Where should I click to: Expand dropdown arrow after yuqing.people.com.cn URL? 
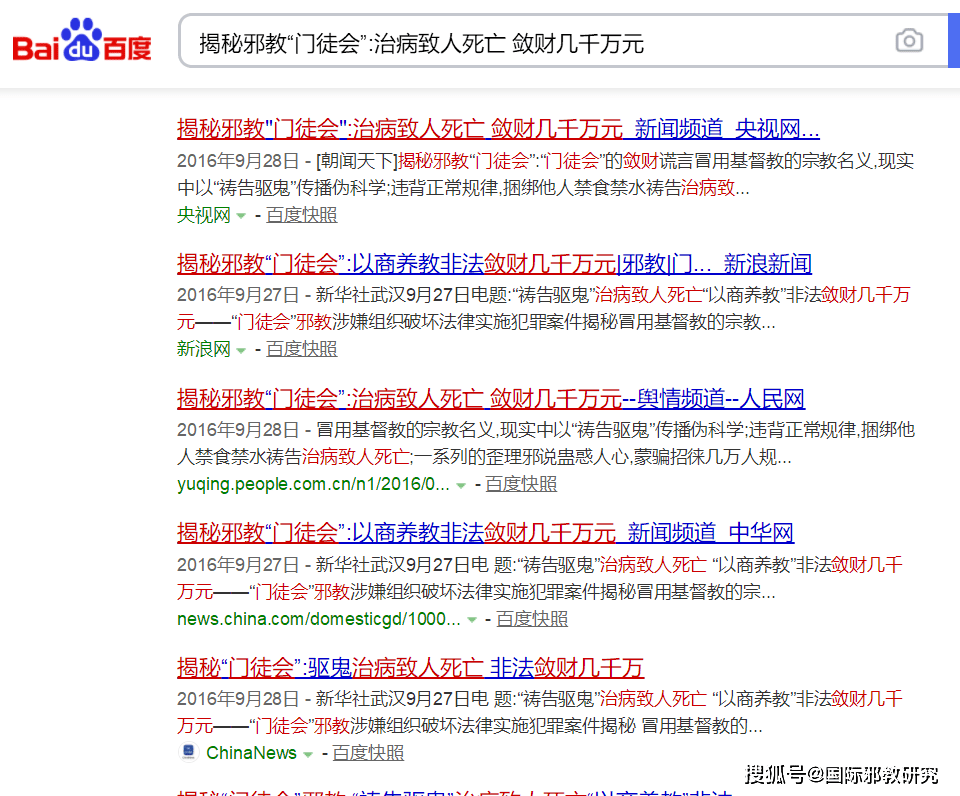point(461,486)
